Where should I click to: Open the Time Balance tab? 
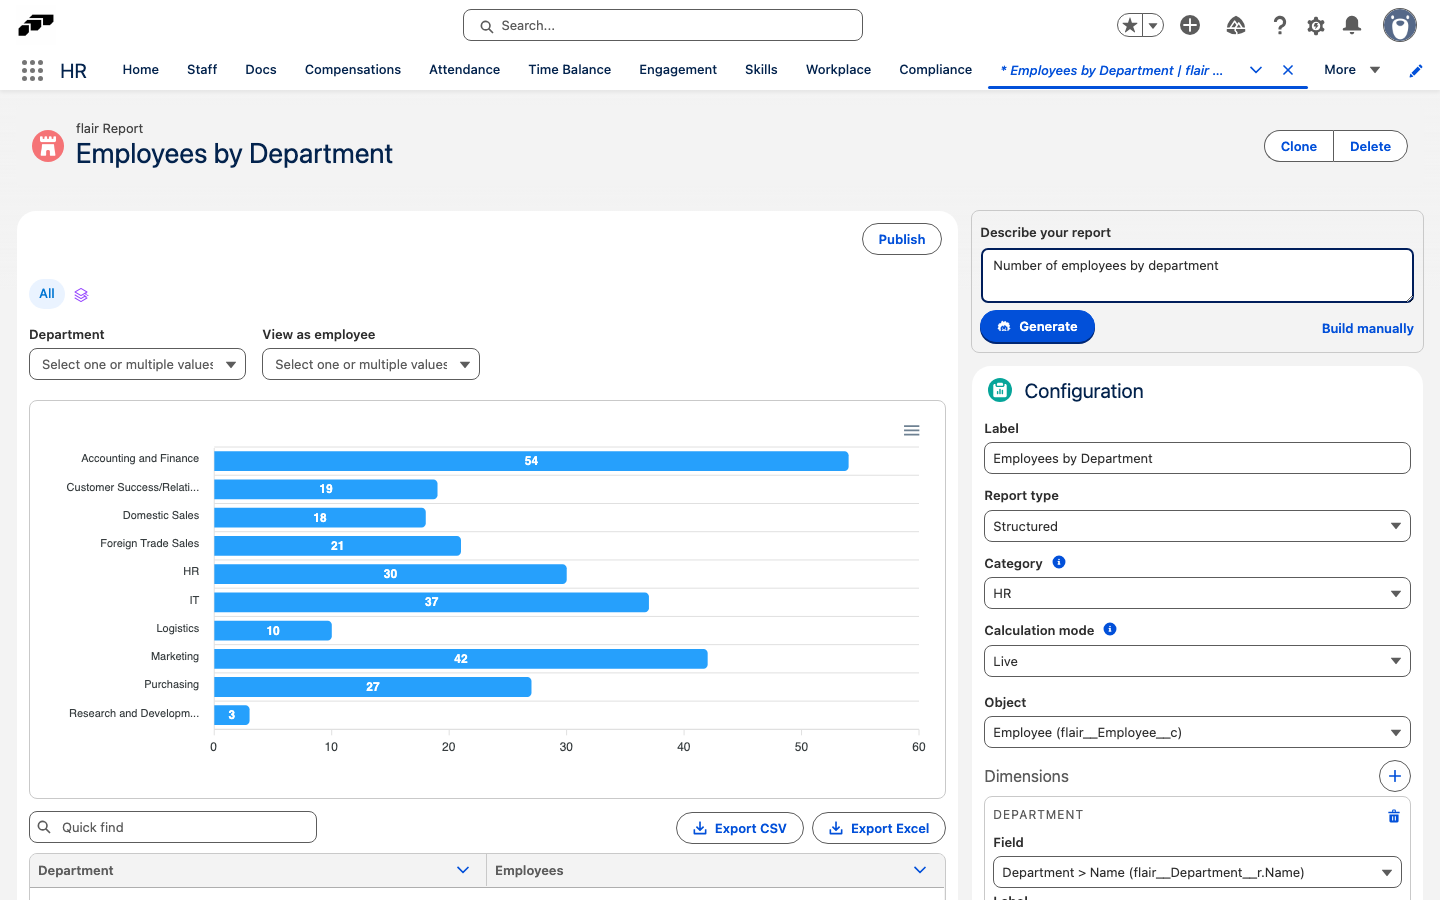[570, 70]
